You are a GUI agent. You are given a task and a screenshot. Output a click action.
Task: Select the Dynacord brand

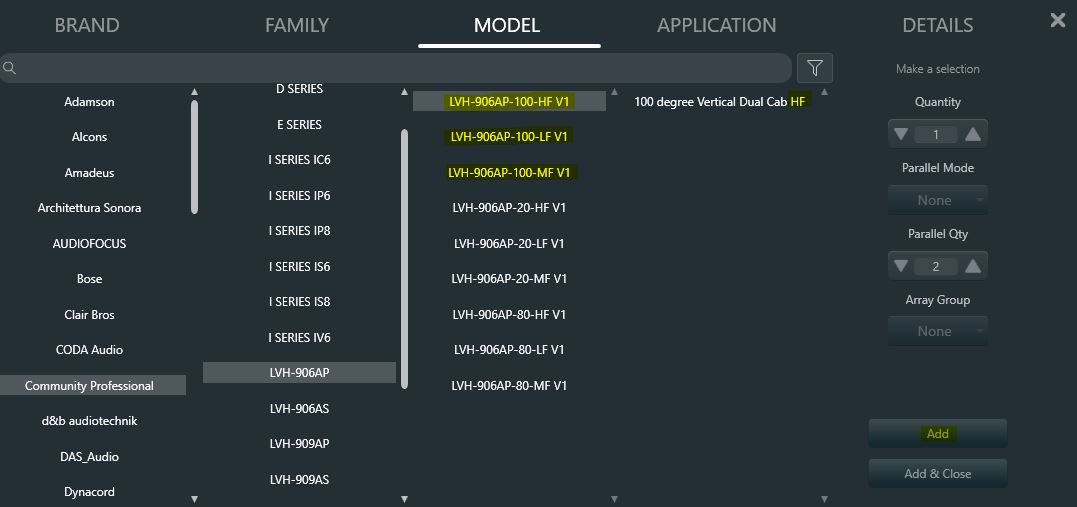[89, 492]
